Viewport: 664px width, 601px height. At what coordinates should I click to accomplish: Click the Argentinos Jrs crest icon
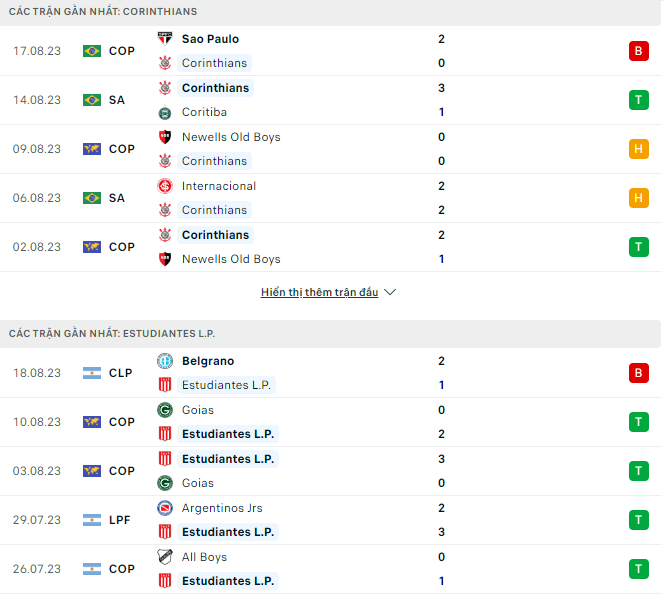point(165,508)
